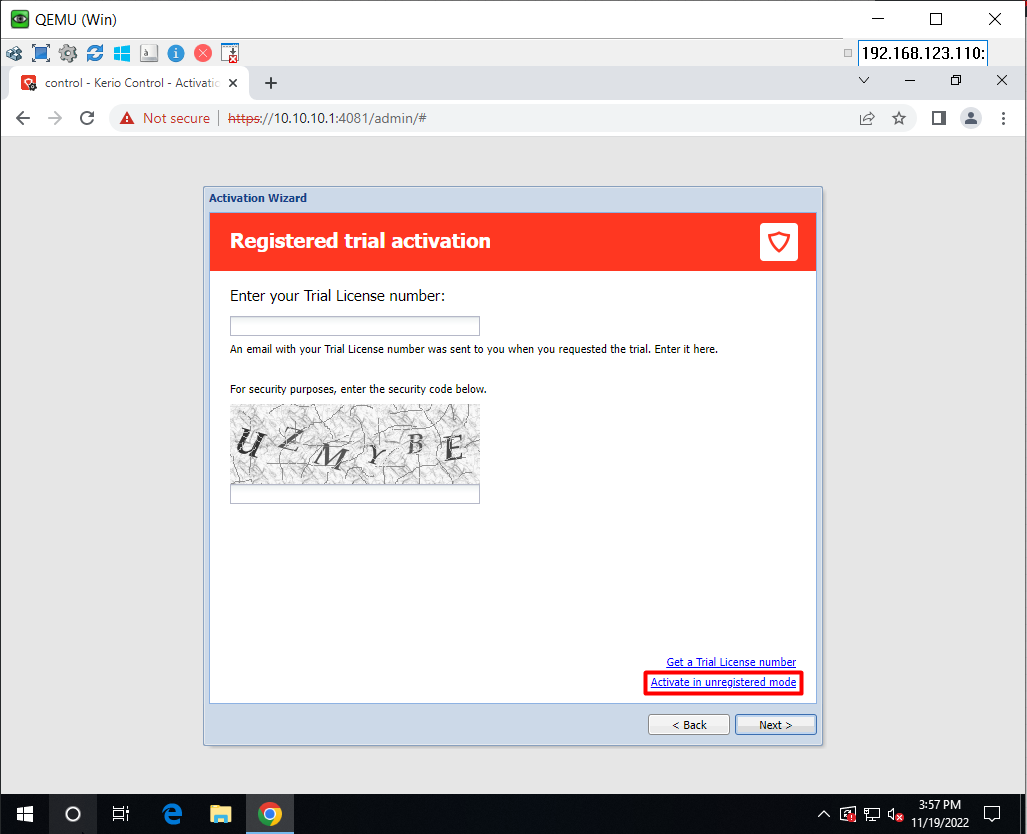Screen dimensions: 1027x834
Task: Open Windows Start menu
Action: (x=24, y=814)
